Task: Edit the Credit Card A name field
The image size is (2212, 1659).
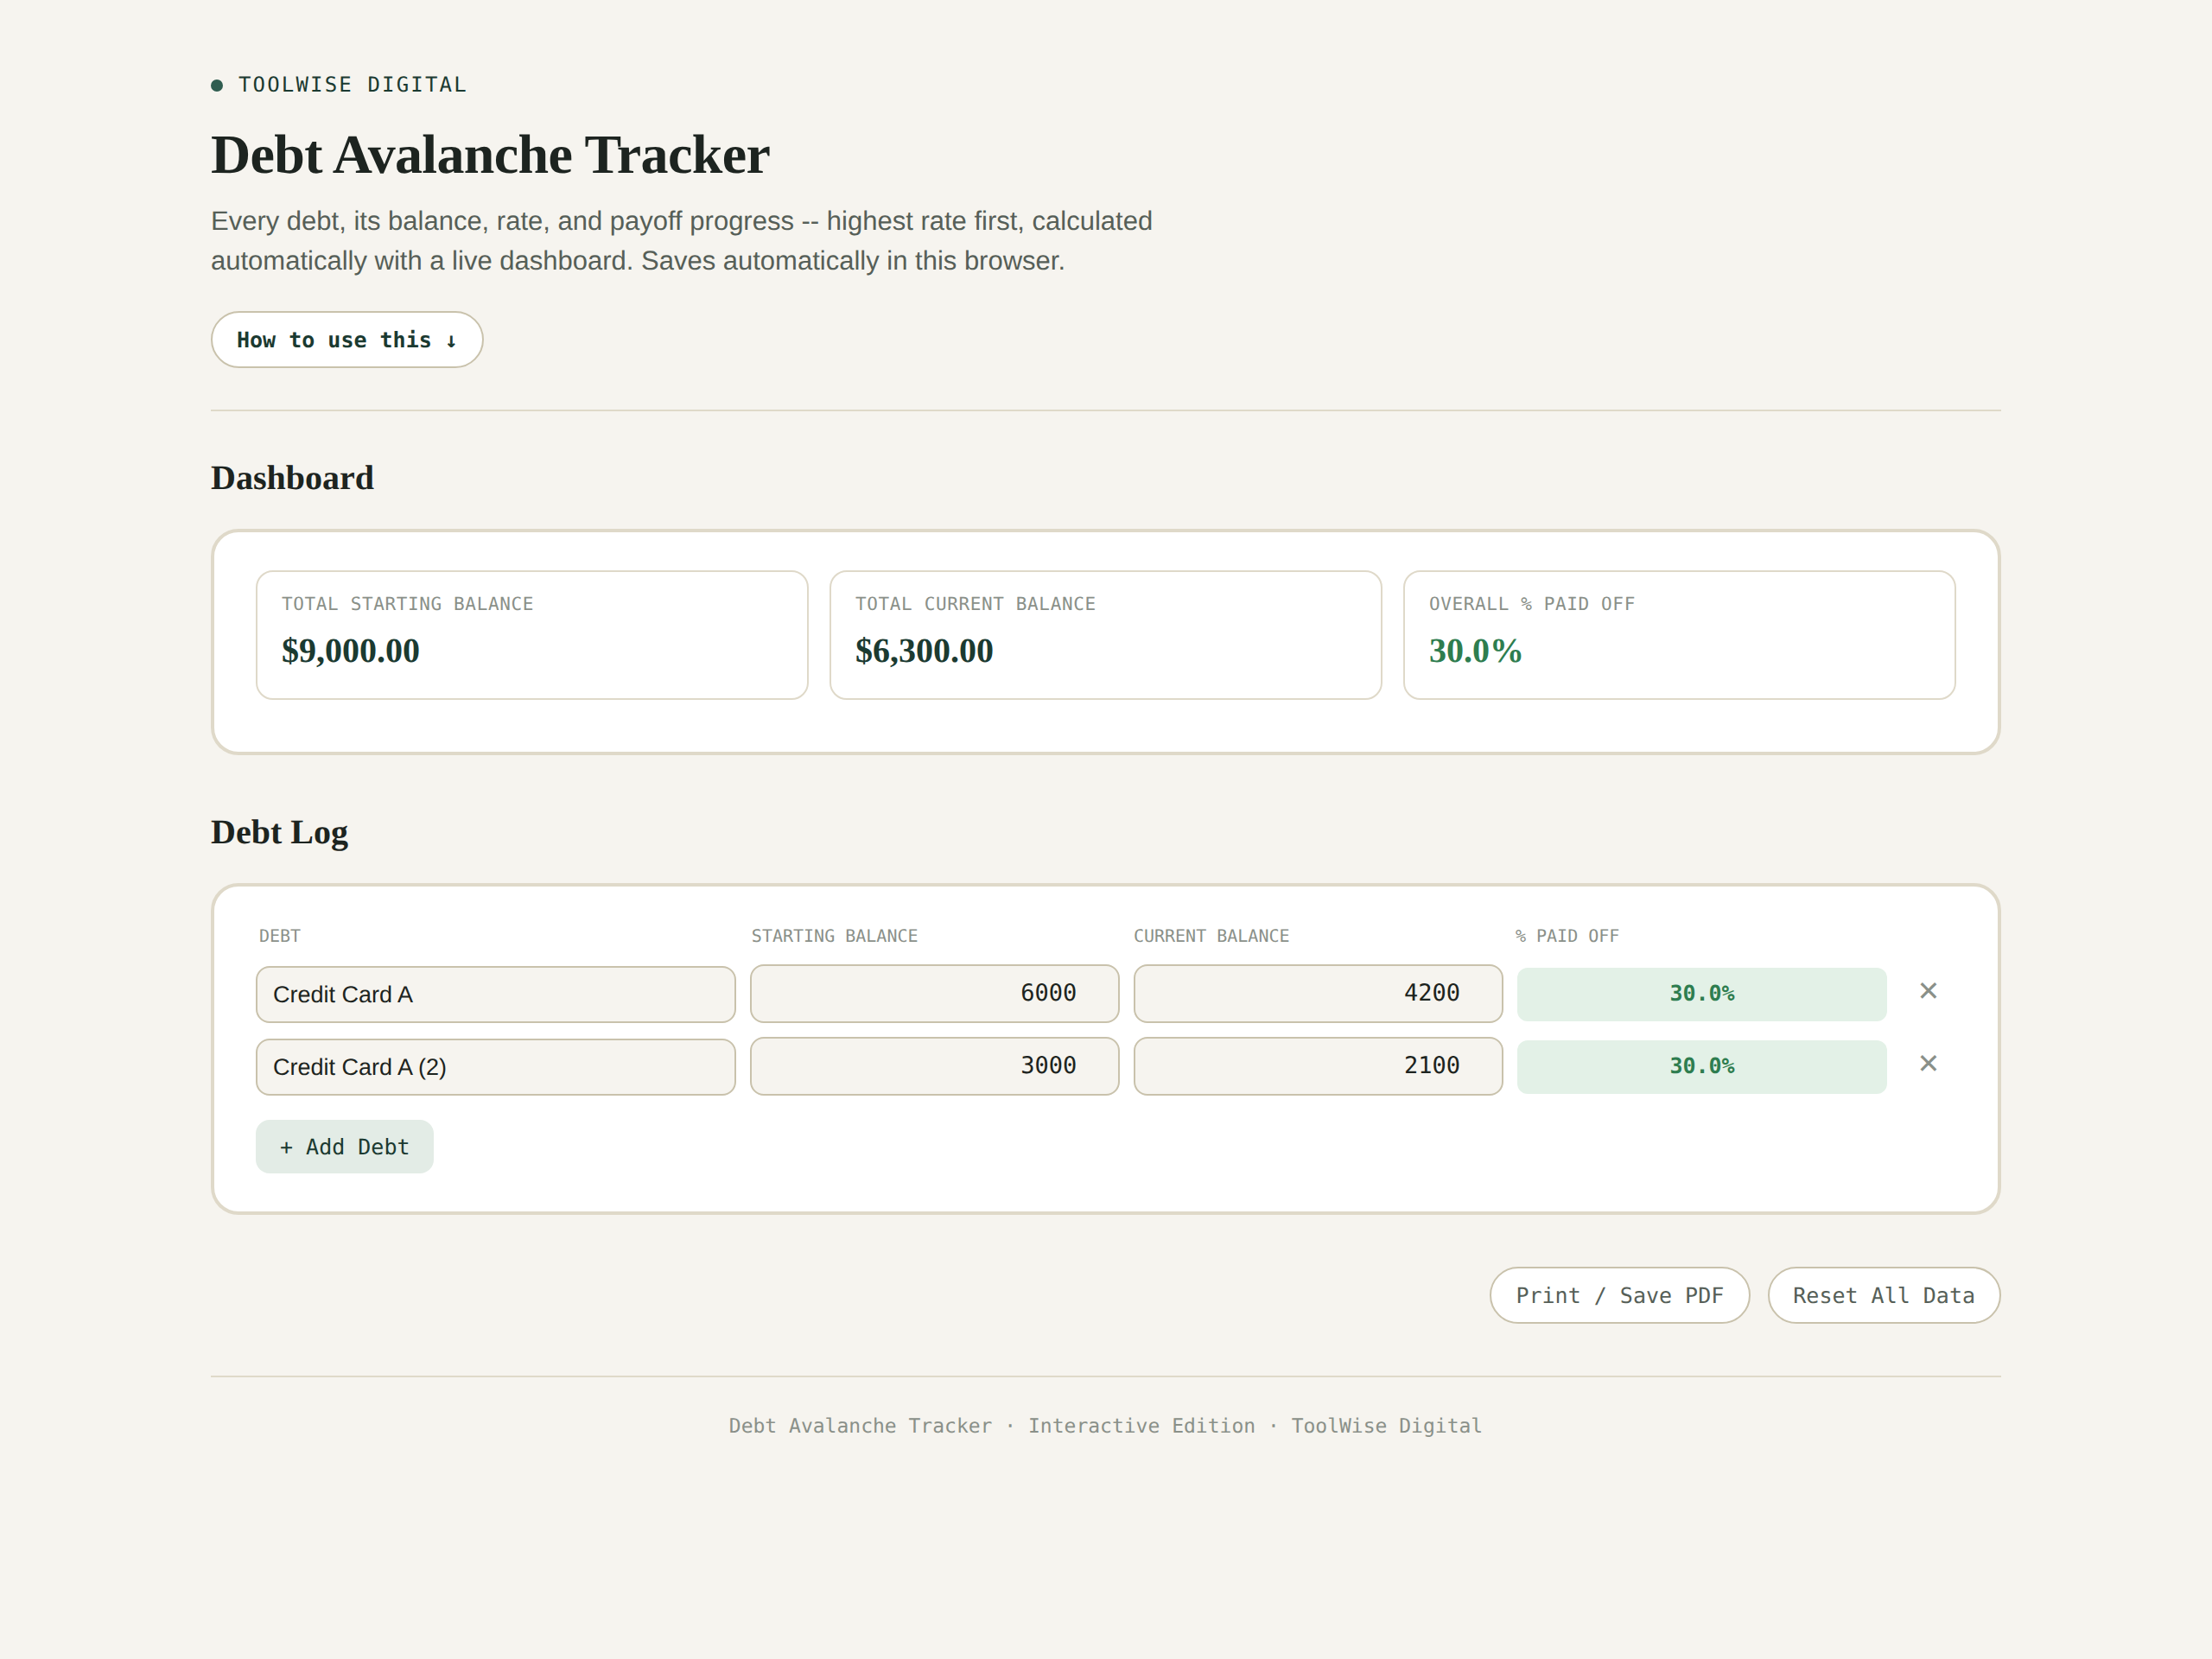Action: point(495,995)
